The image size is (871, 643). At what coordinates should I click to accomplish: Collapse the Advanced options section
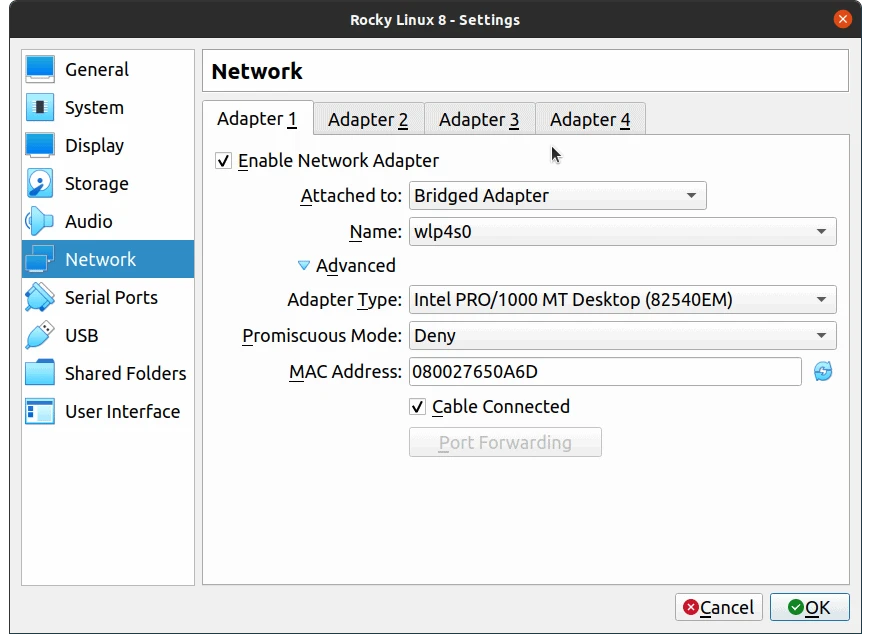pyautogui.click(x=304, y=266)
